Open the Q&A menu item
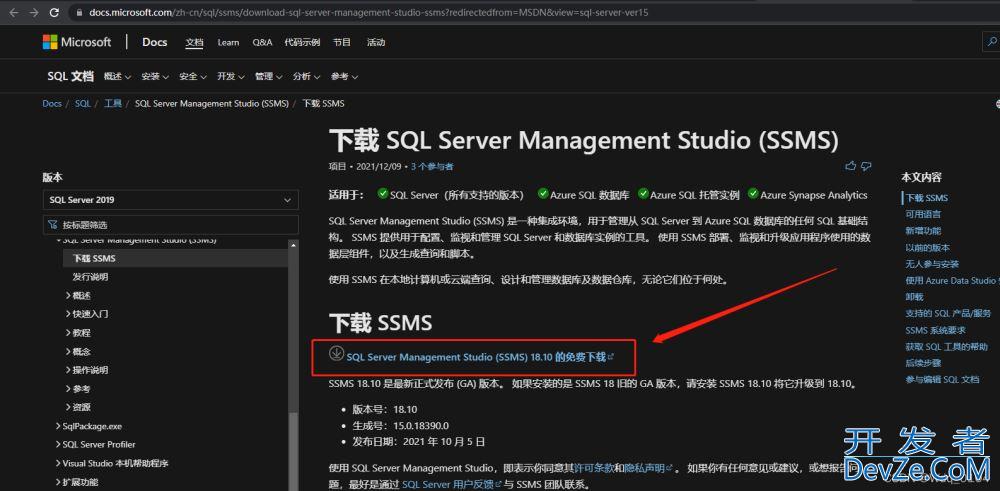 tap(262, 43)
